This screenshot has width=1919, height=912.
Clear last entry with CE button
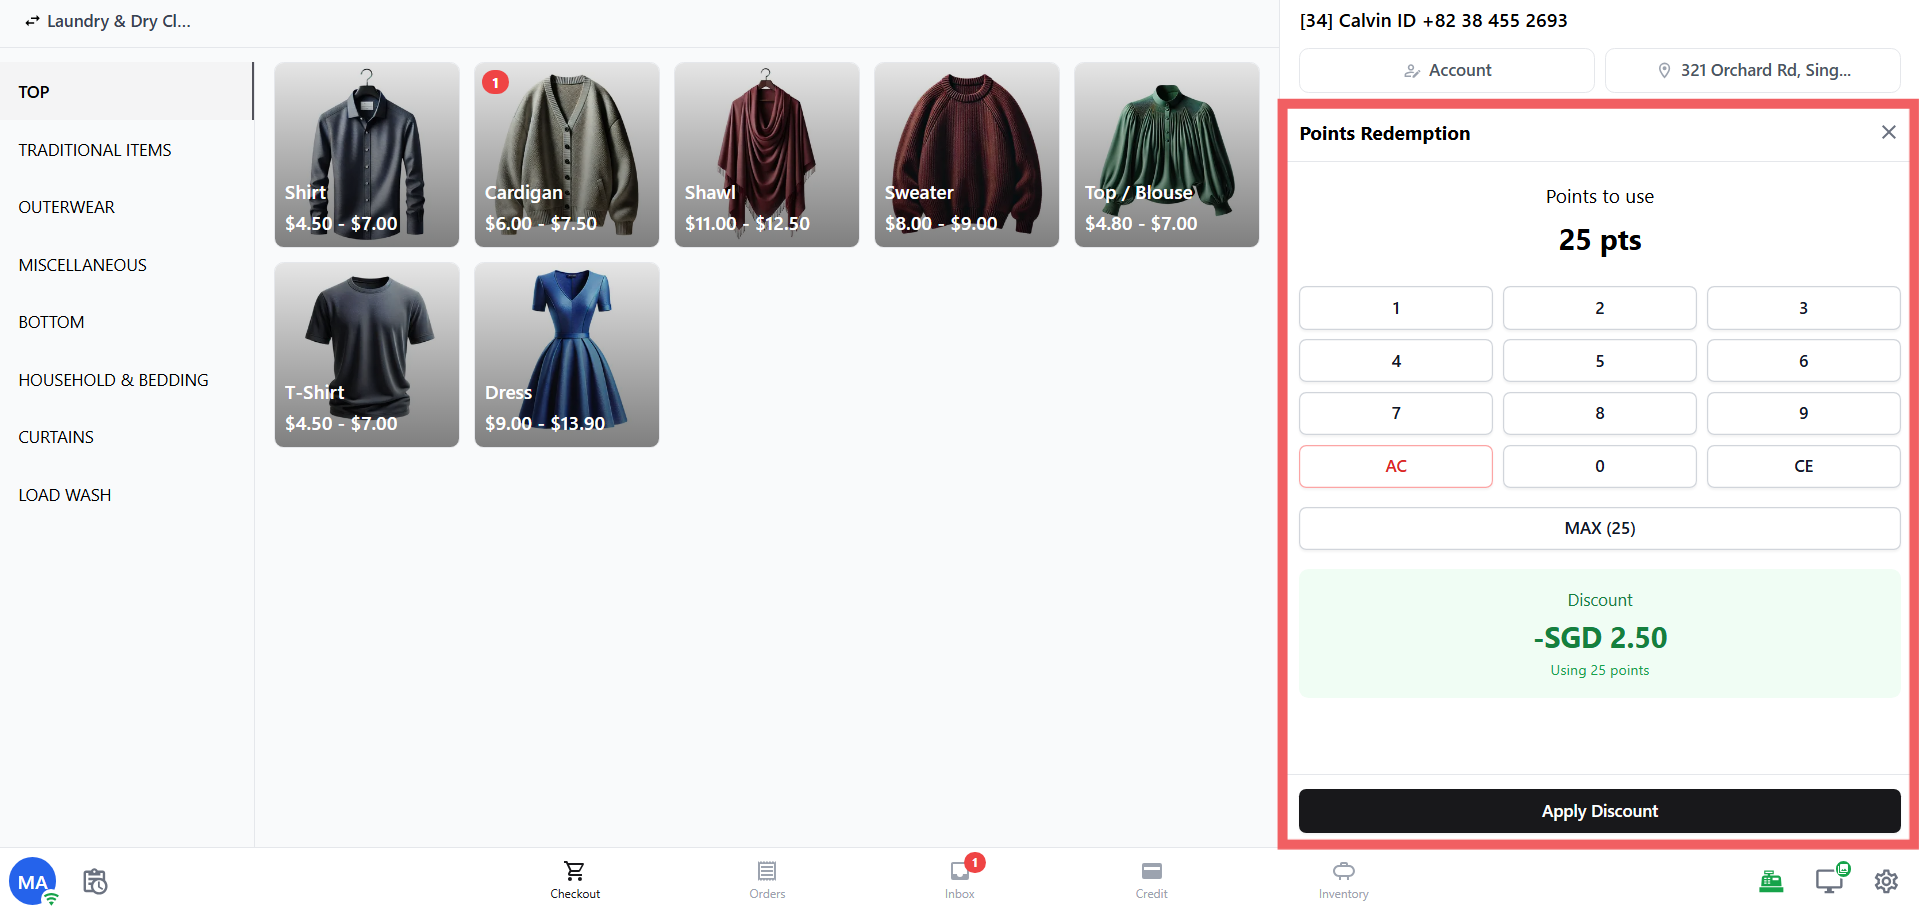tap(1804, 466)
